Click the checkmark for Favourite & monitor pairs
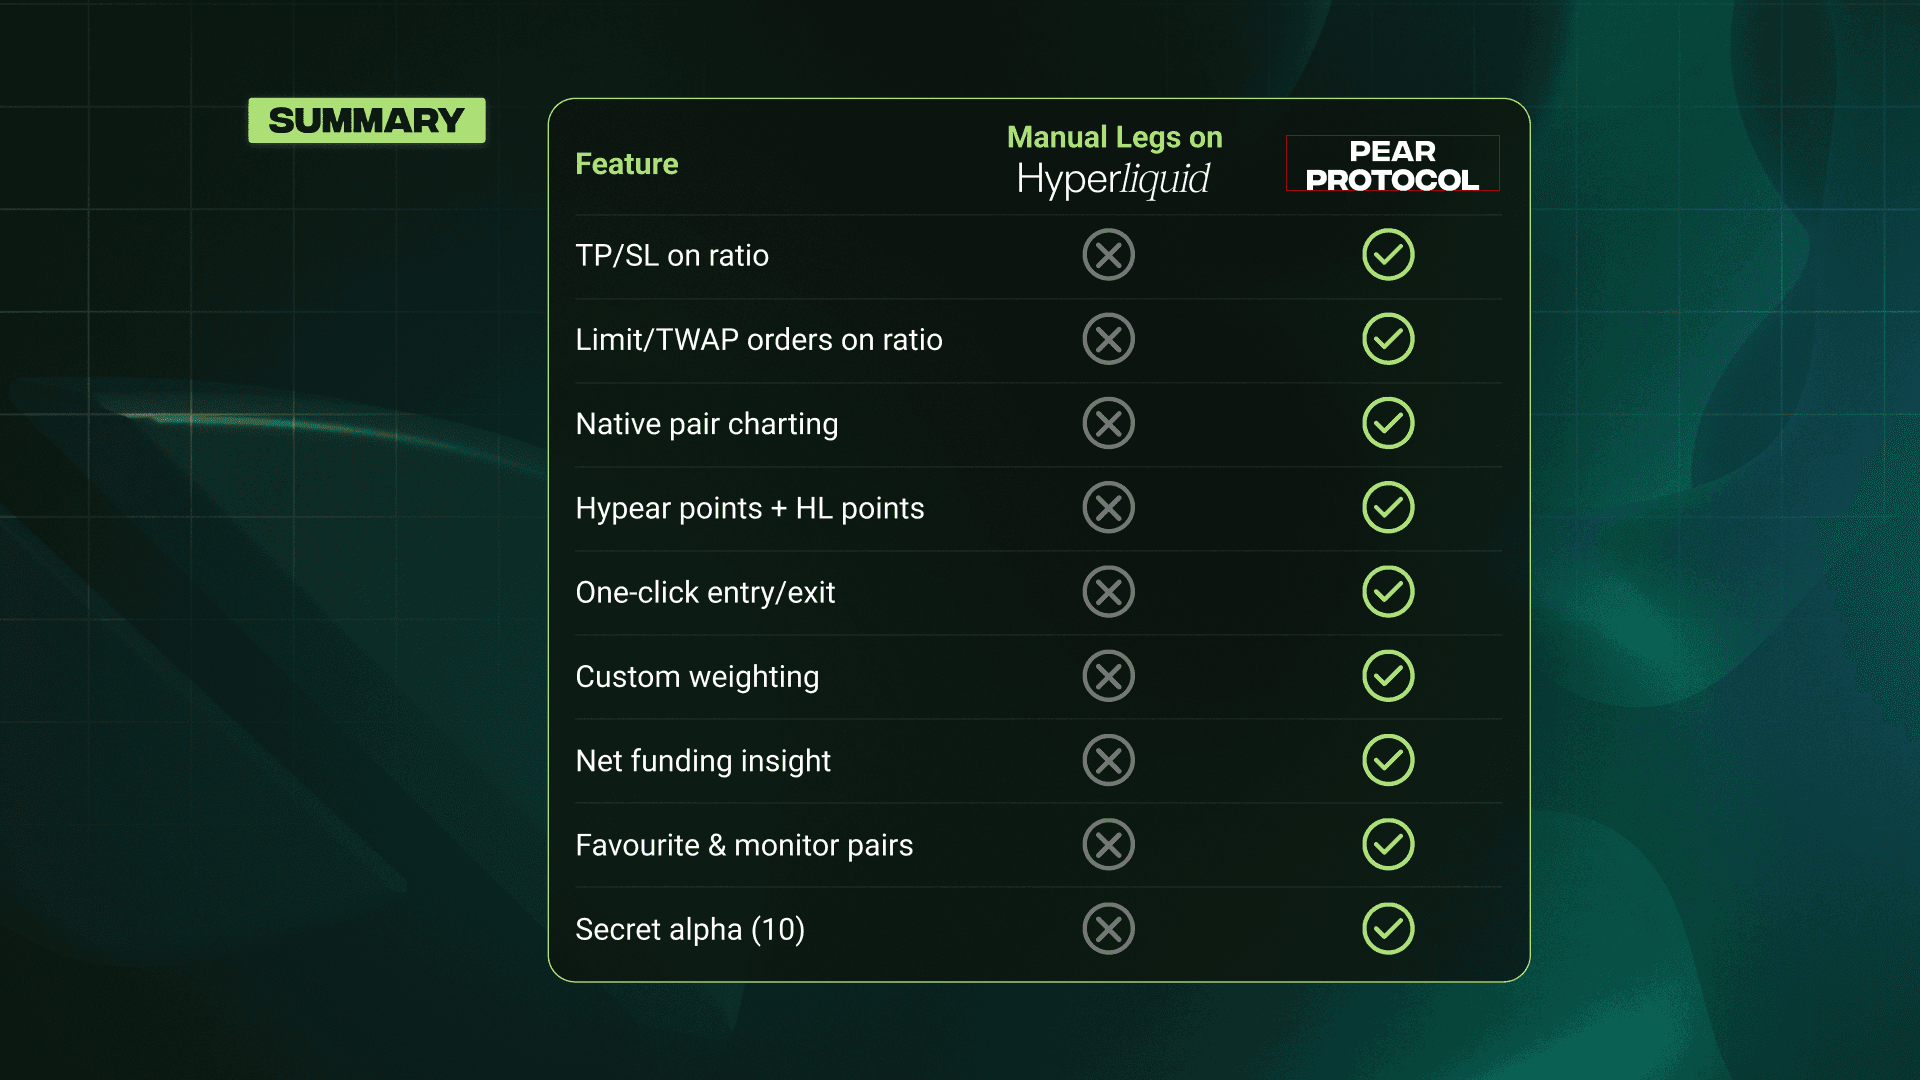Screen dimensions: 1920x1080 (1388, 845)
